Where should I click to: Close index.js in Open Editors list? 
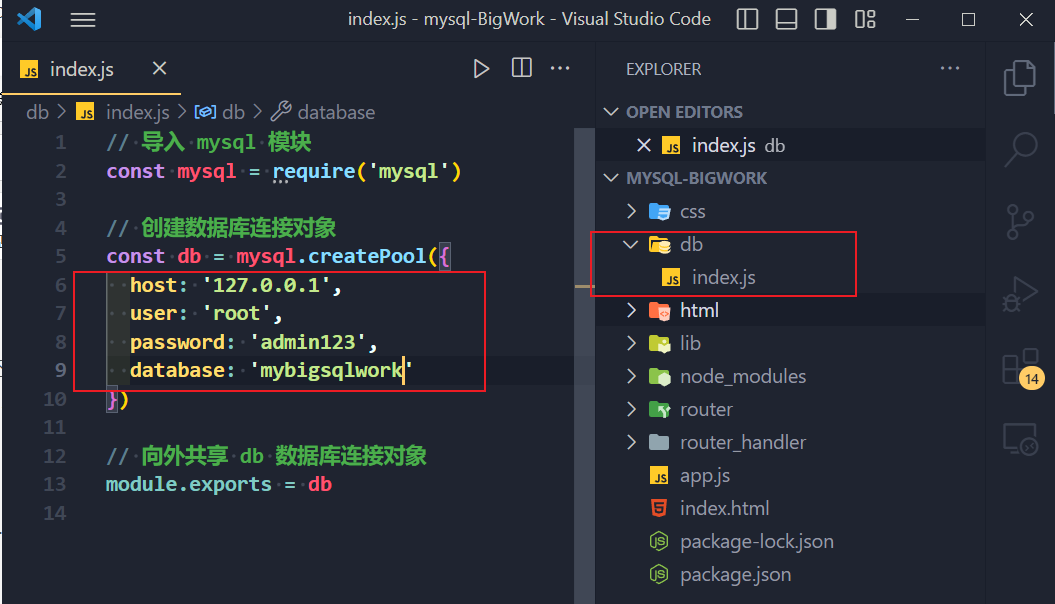point(643,145)
